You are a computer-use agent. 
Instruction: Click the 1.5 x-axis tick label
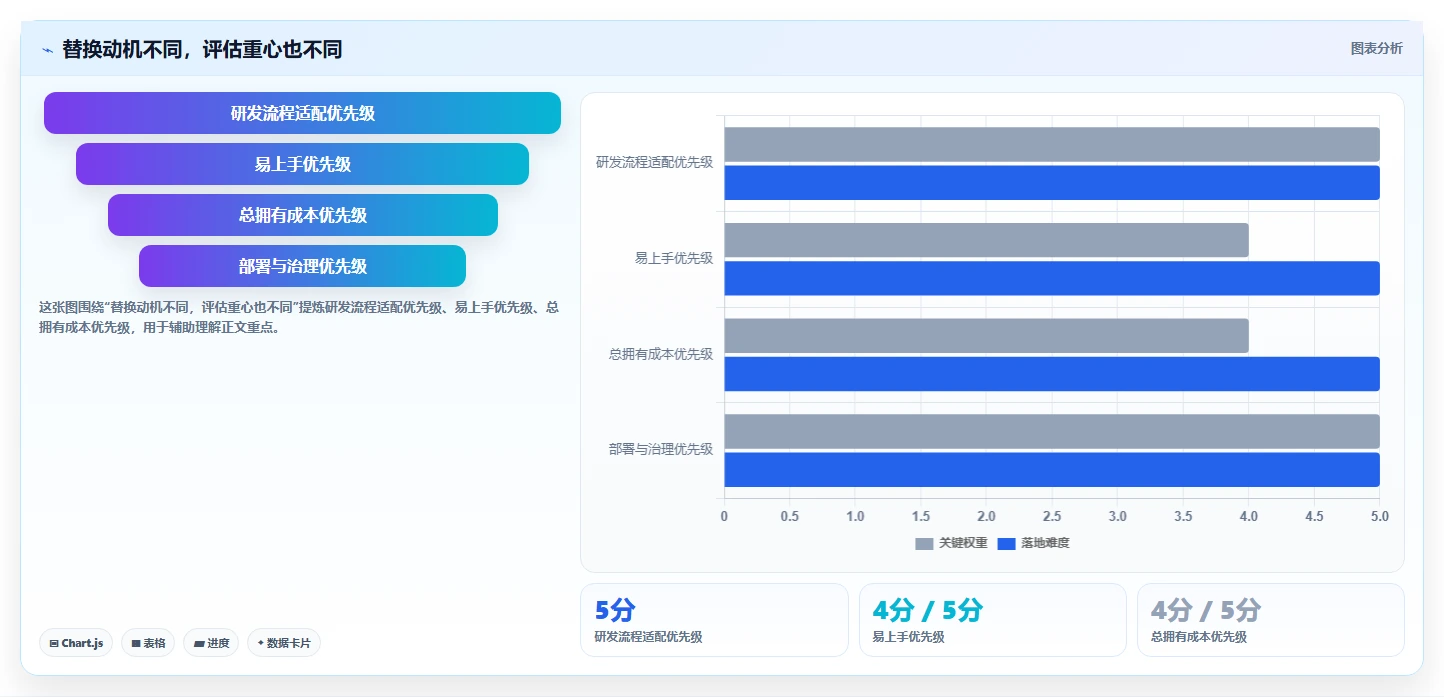921,516
